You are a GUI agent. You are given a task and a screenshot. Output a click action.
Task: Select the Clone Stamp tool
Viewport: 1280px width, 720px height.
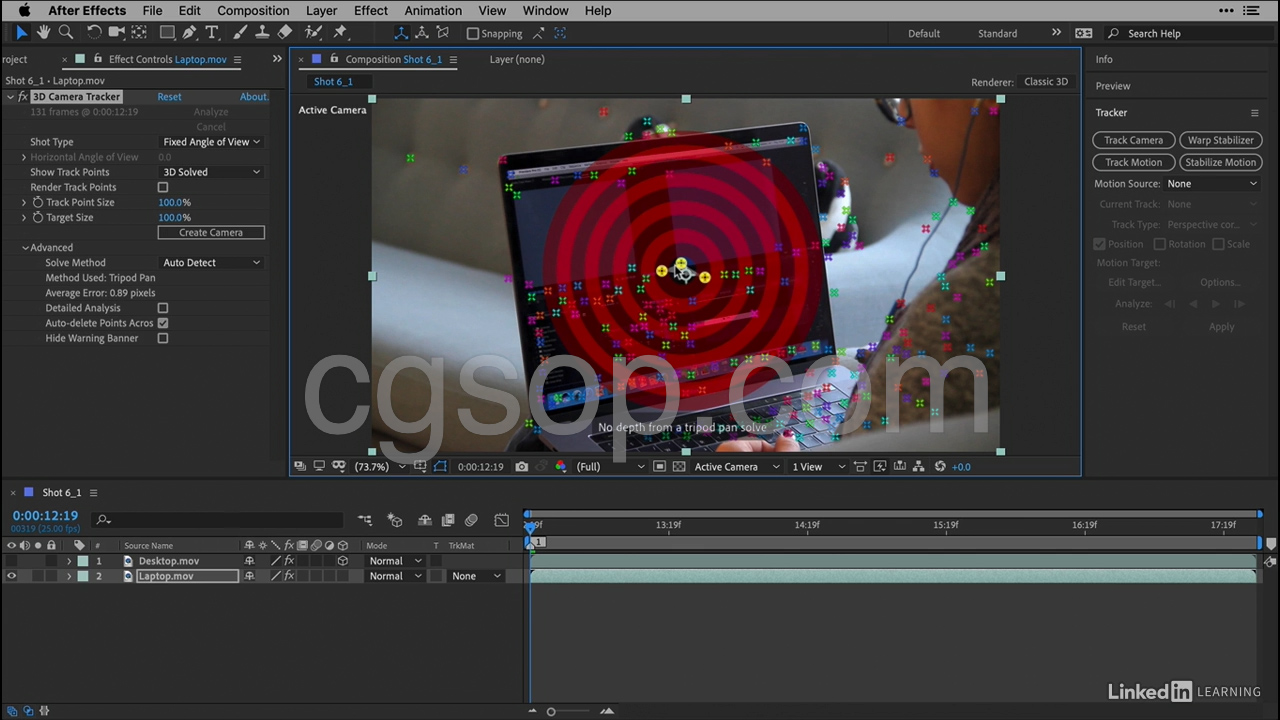[x=262, y=33]
